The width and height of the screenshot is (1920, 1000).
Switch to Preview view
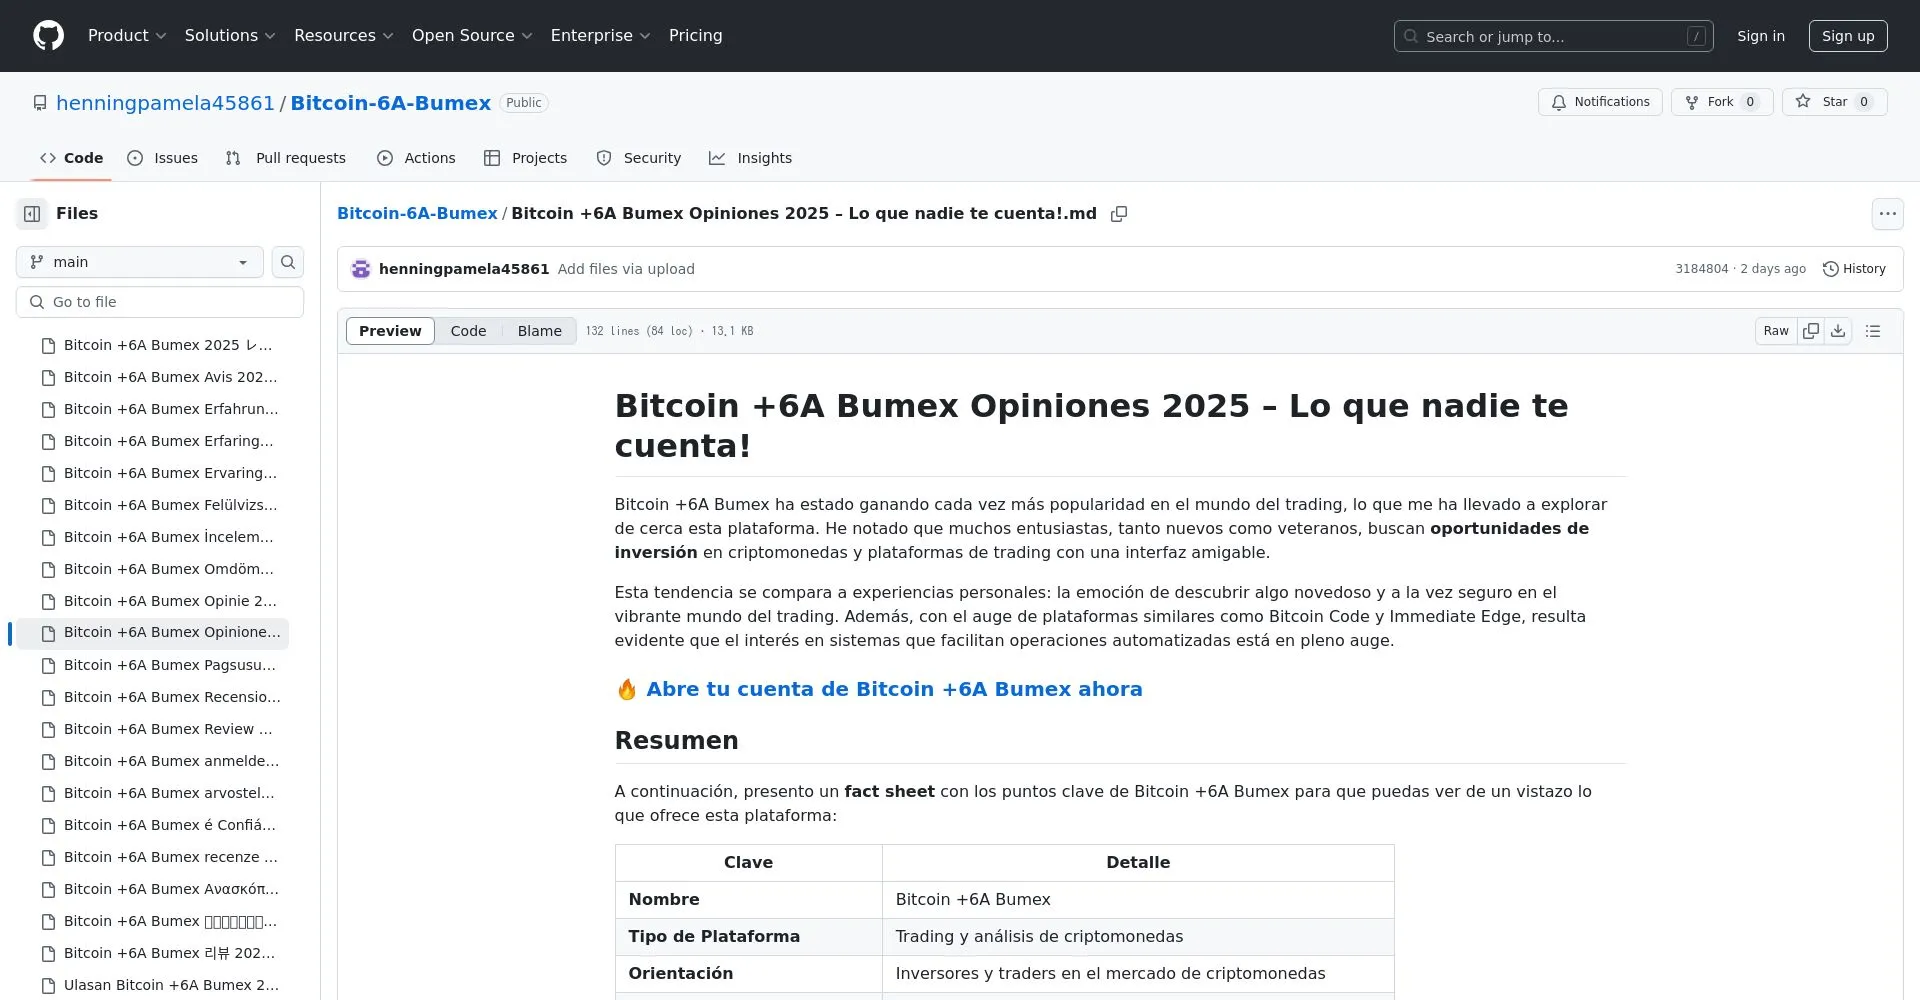coord(390,331)
